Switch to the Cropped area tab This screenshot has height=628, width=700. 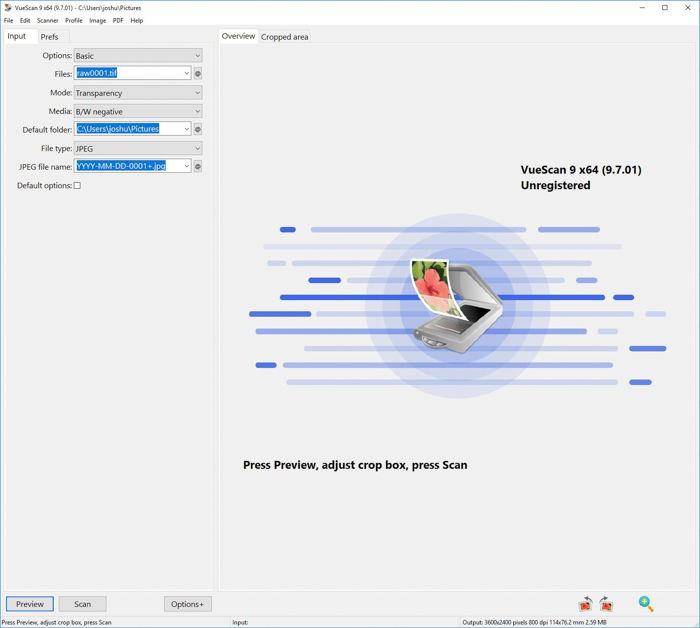[x=284, y=37]
